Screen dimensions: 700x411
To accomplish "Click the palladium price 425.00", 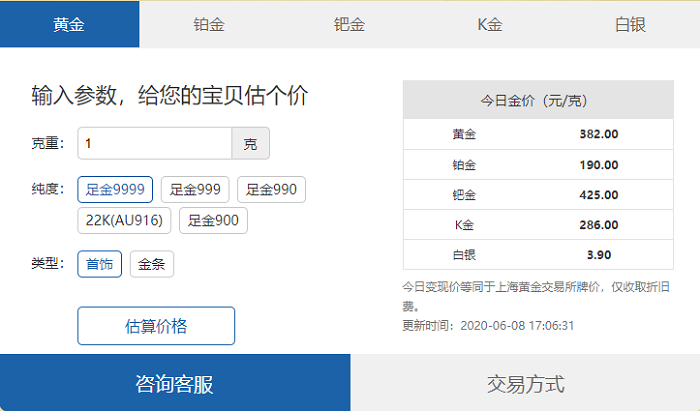I will click(x=599, y=195).
